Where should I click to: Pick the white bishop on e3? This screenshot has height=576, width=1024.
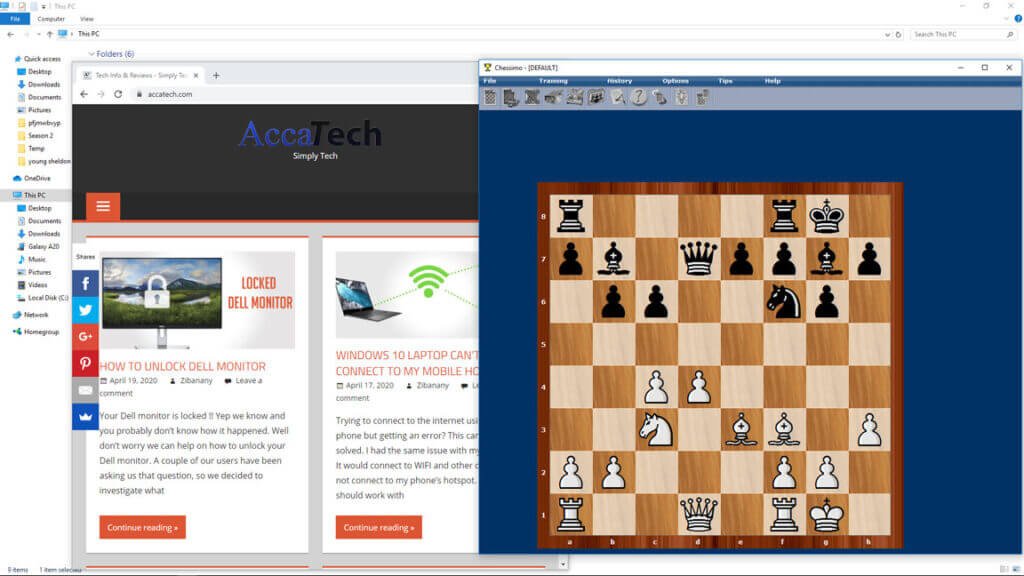pyautogui.click(x=741, y=429)
